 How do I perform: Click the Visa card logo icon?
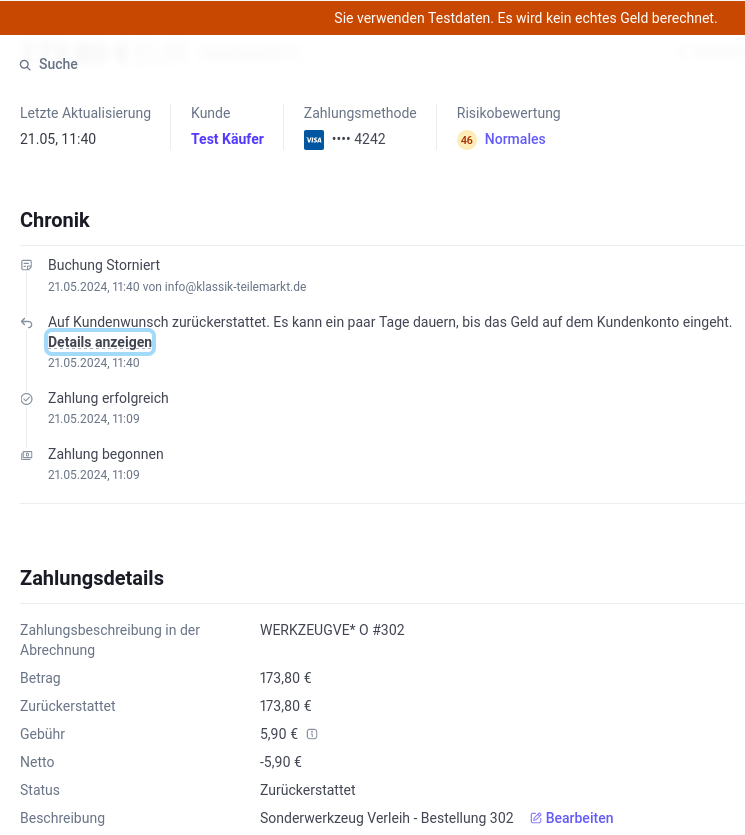point(314,140)
